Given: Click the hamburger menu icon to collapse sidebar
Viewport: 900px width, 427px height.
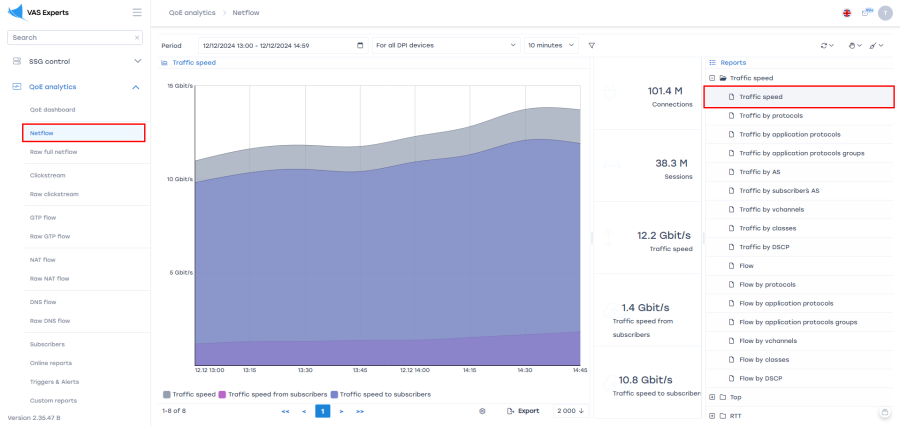Looking at the screenshot, I should [137, 12].
